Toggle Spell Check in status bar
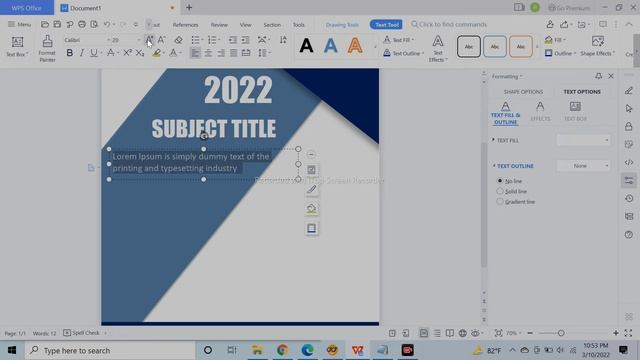The image size is (640, 360). coord(82,333)
